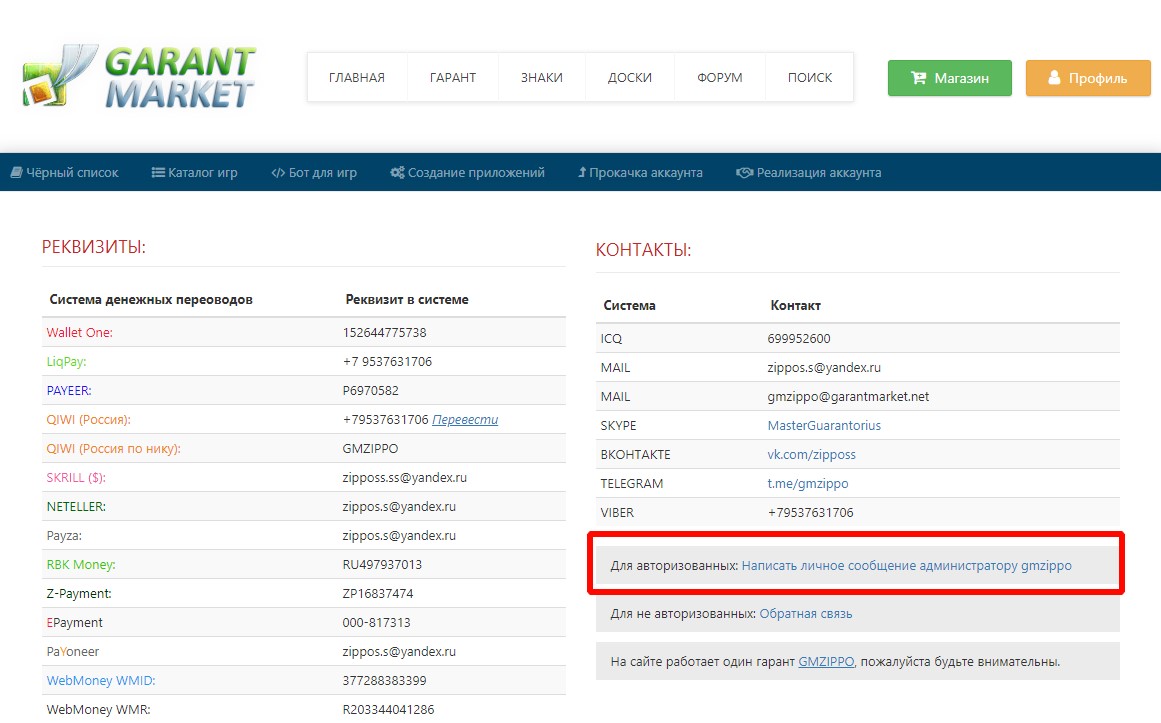Navigate to ФОРУМ

coord(719,77)
